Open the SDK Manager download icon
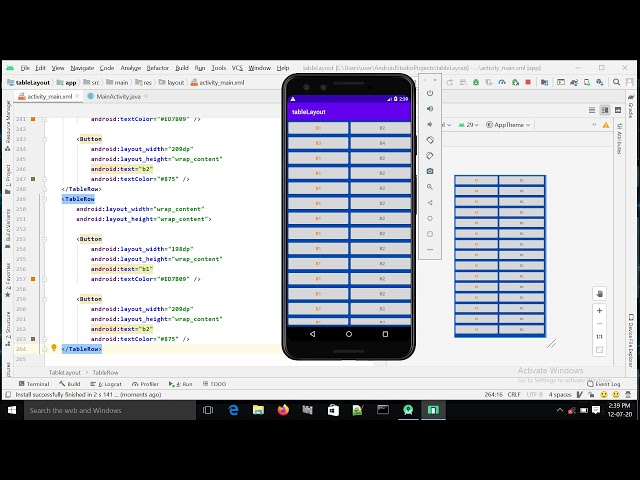The image size is (640, 480). coord(600,82)
